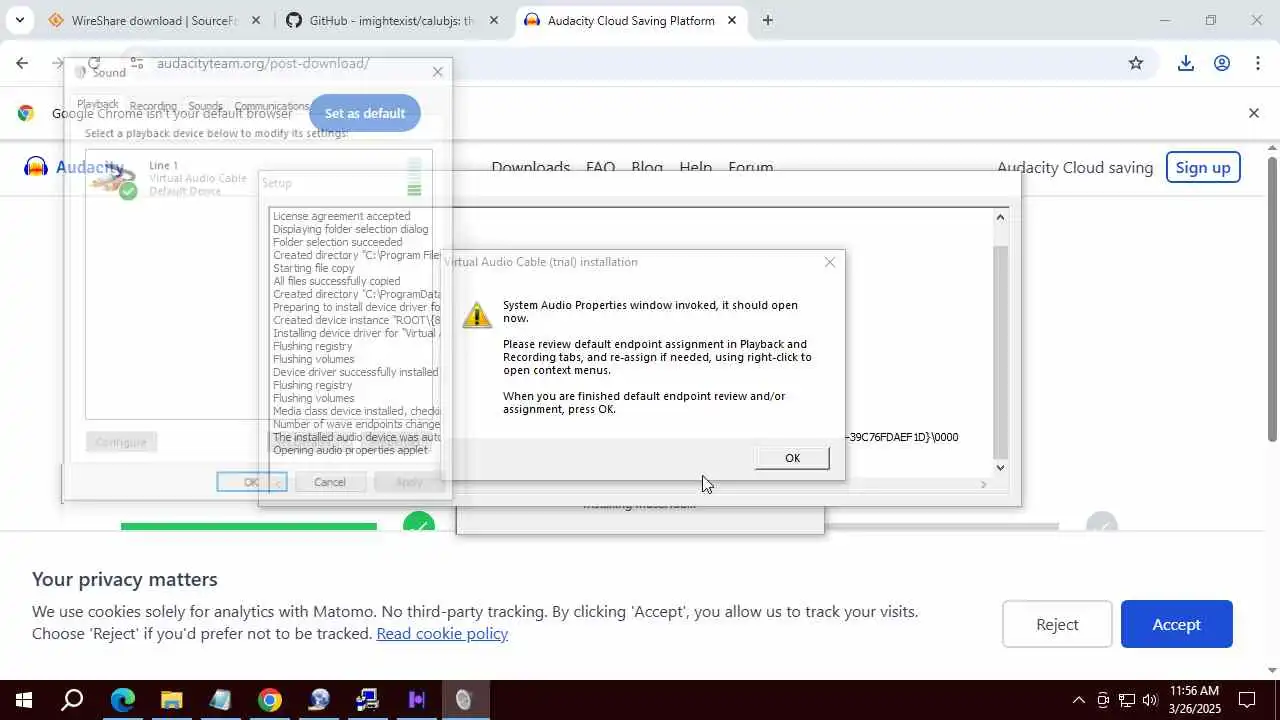Image resolution: width=1280 pixels, height=720 pixels.
Task: Open the Communications tab in Sound window
Action: (272, 106)
